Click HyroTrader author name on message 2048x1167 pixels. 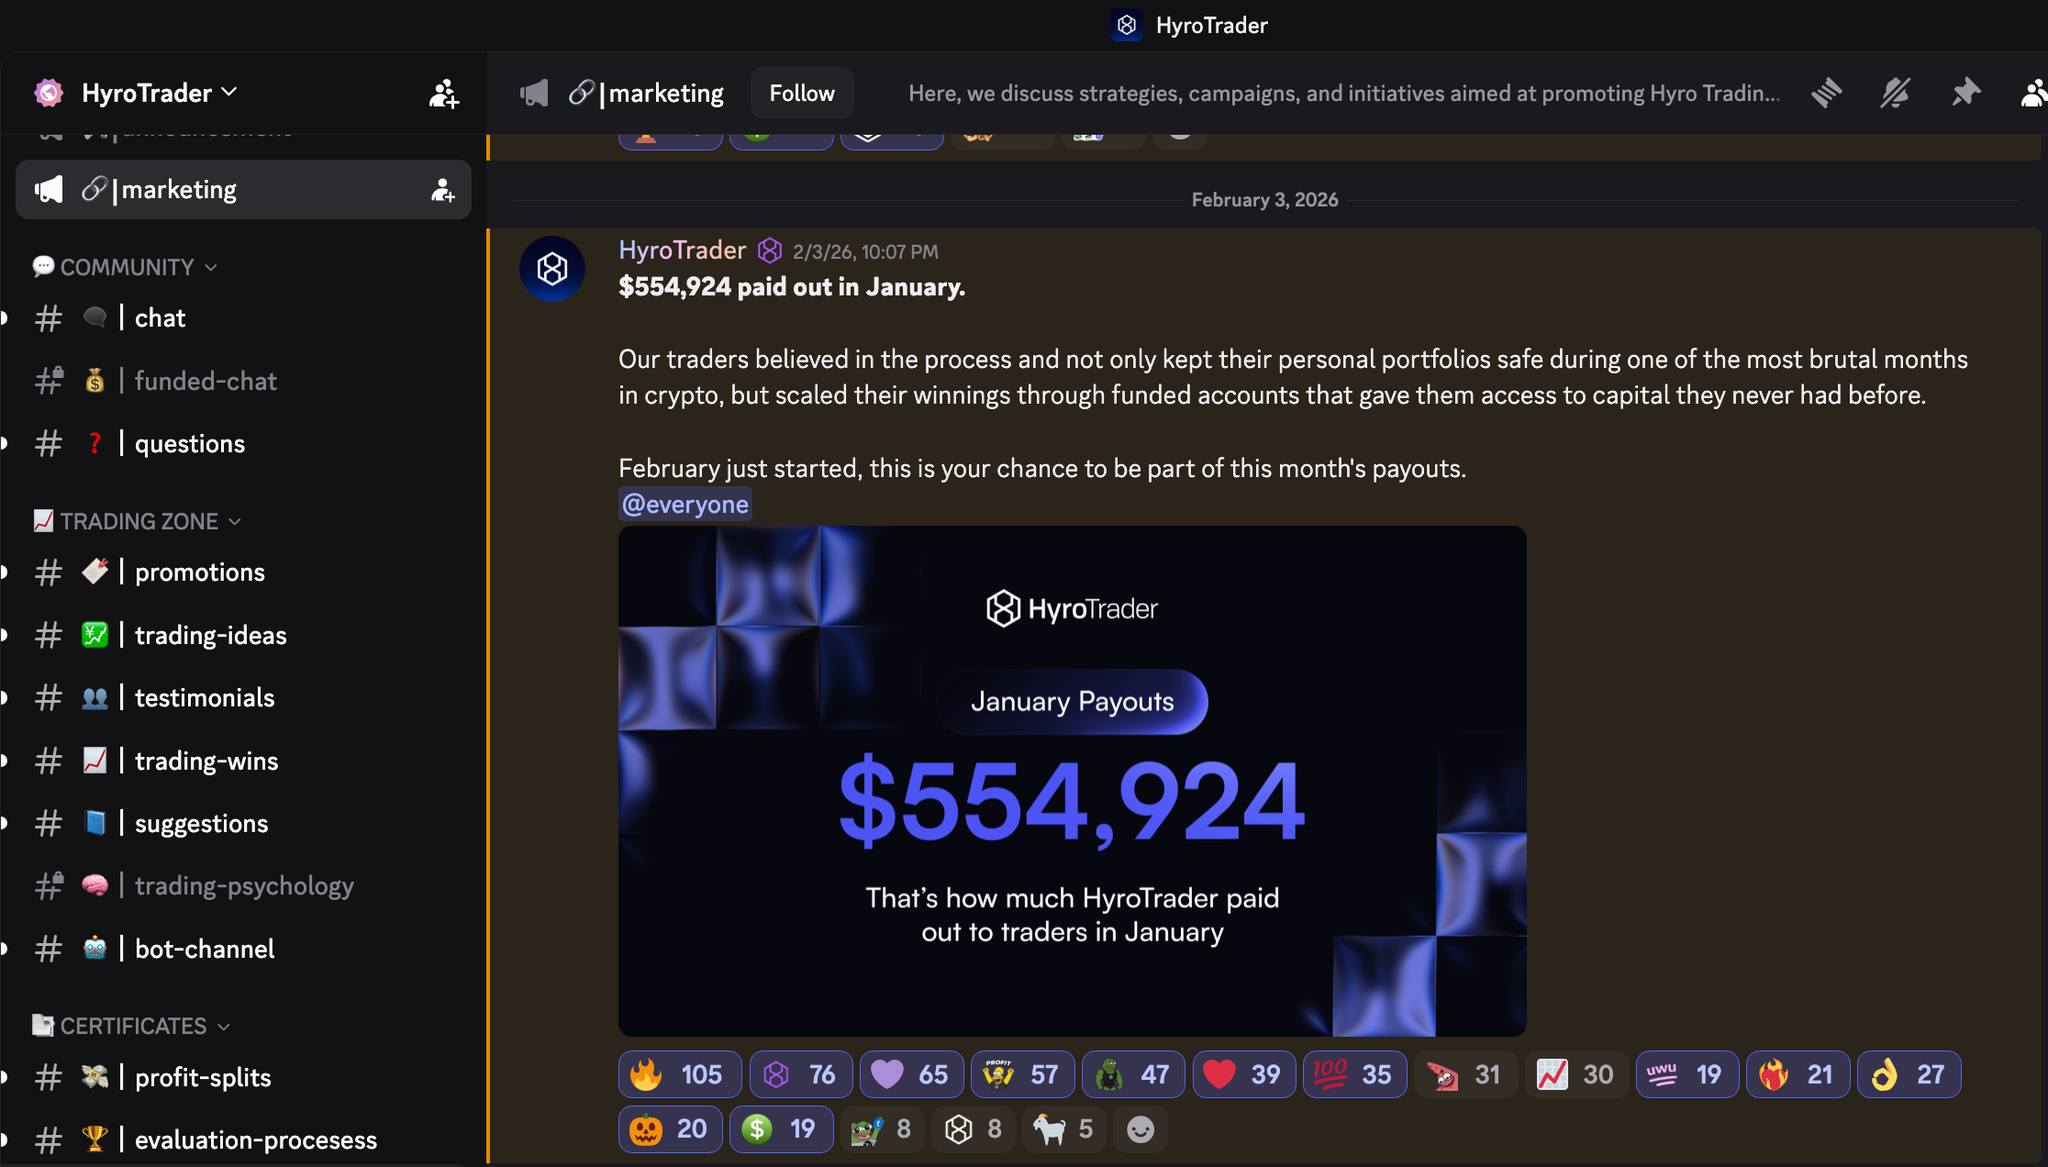682,250
